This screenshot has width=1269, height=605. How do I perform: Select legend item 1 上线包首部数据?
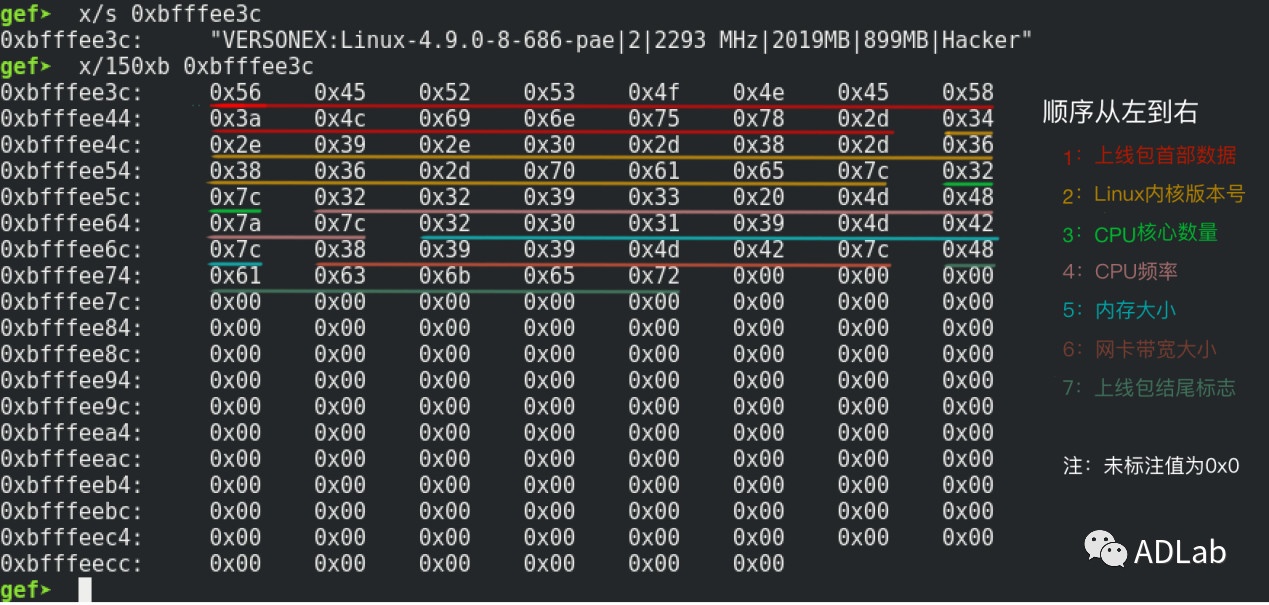pyautogui.click(x=1150, y=155)
